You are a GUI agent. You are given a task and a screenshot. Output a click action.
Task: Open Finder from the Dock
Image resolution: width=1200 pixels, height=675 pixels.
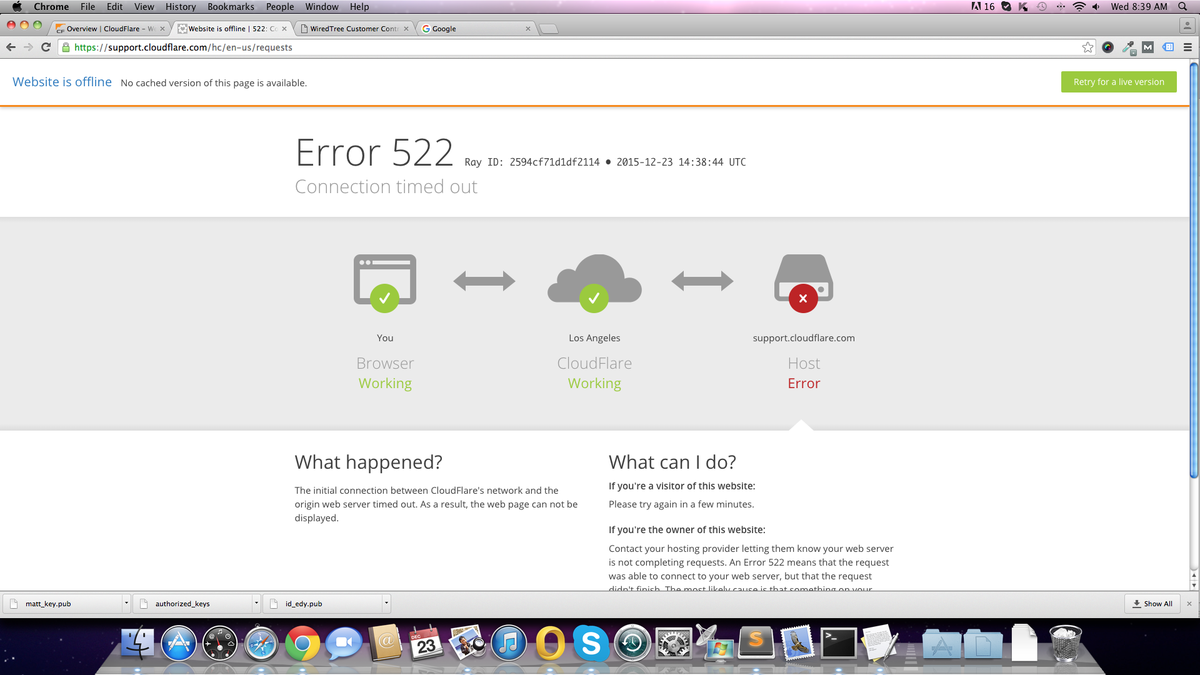click(x=140, y=644)
